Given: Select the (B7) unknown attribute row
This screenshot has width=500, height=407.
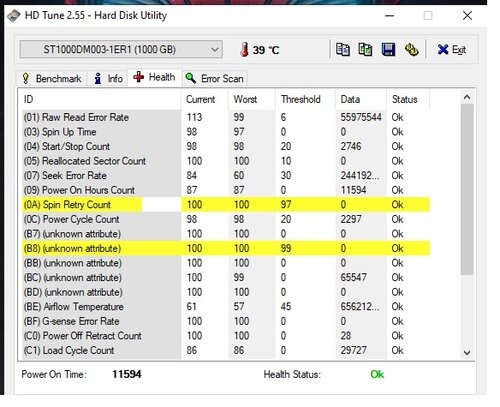Looking at the screenshot, I should point(226,234).
